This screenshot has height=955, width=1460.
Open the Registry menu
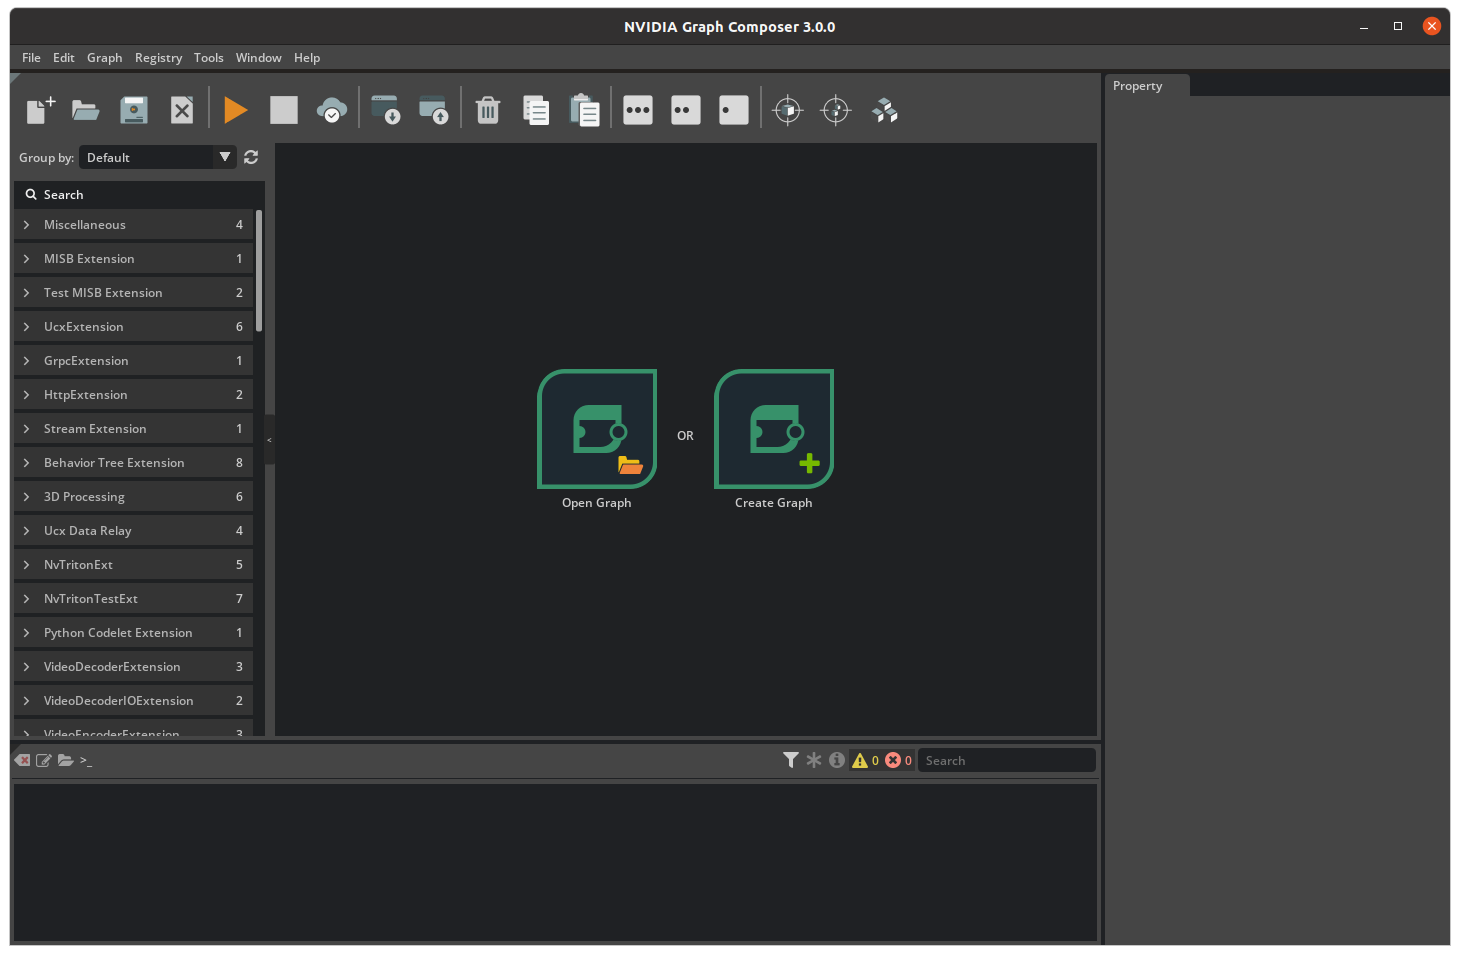[158, 58]
